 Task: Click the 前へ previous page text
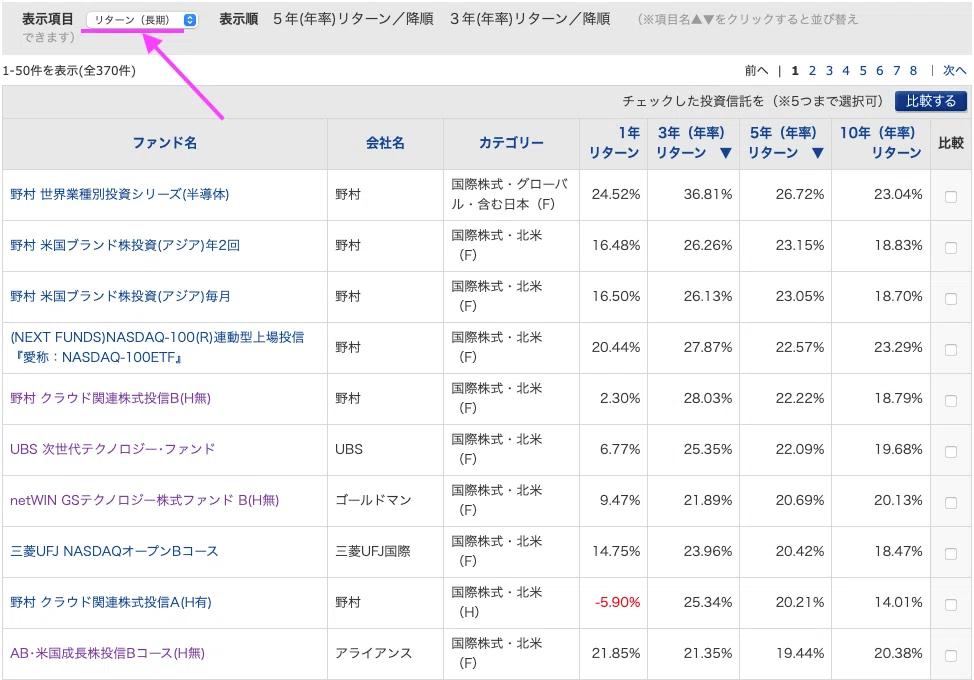(x=756, y=71)
